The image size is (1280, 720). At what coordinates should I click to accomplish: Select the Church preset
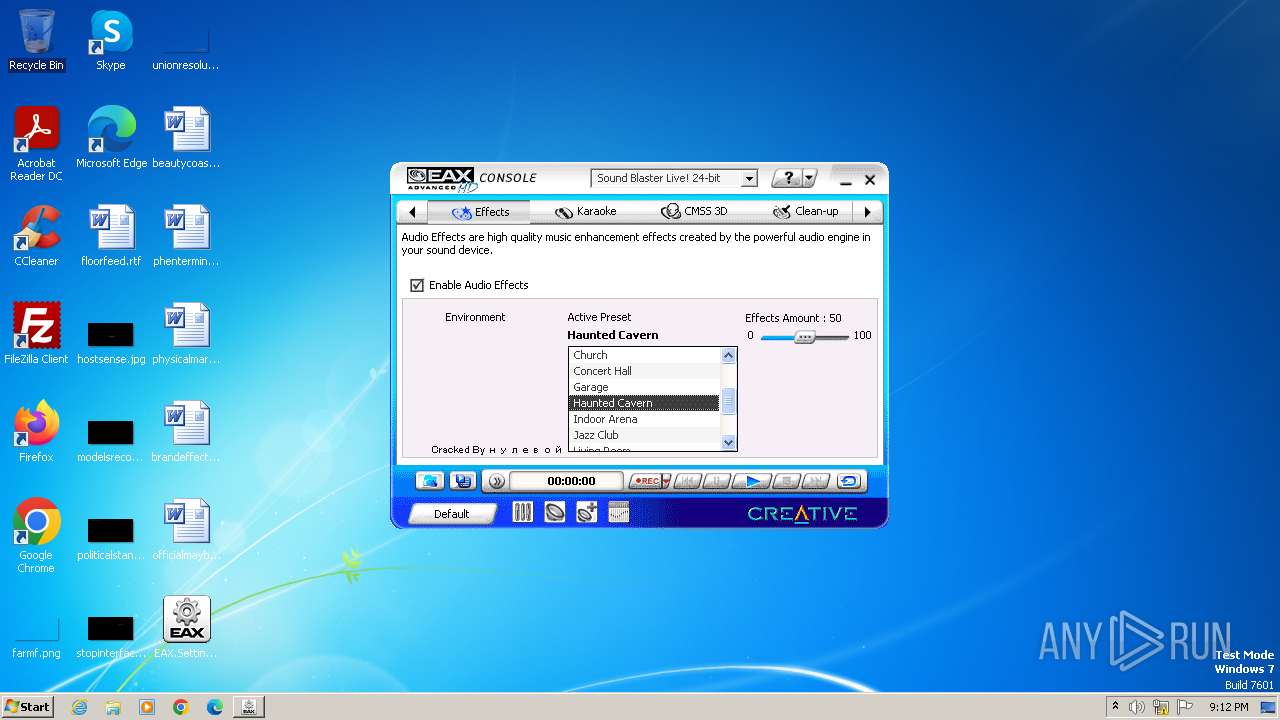point(644,355)
